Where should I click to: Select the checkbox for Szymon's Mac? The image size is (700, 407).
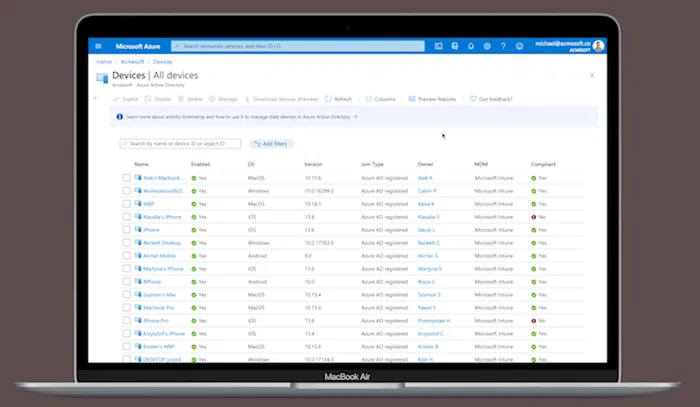click(127, 295)
